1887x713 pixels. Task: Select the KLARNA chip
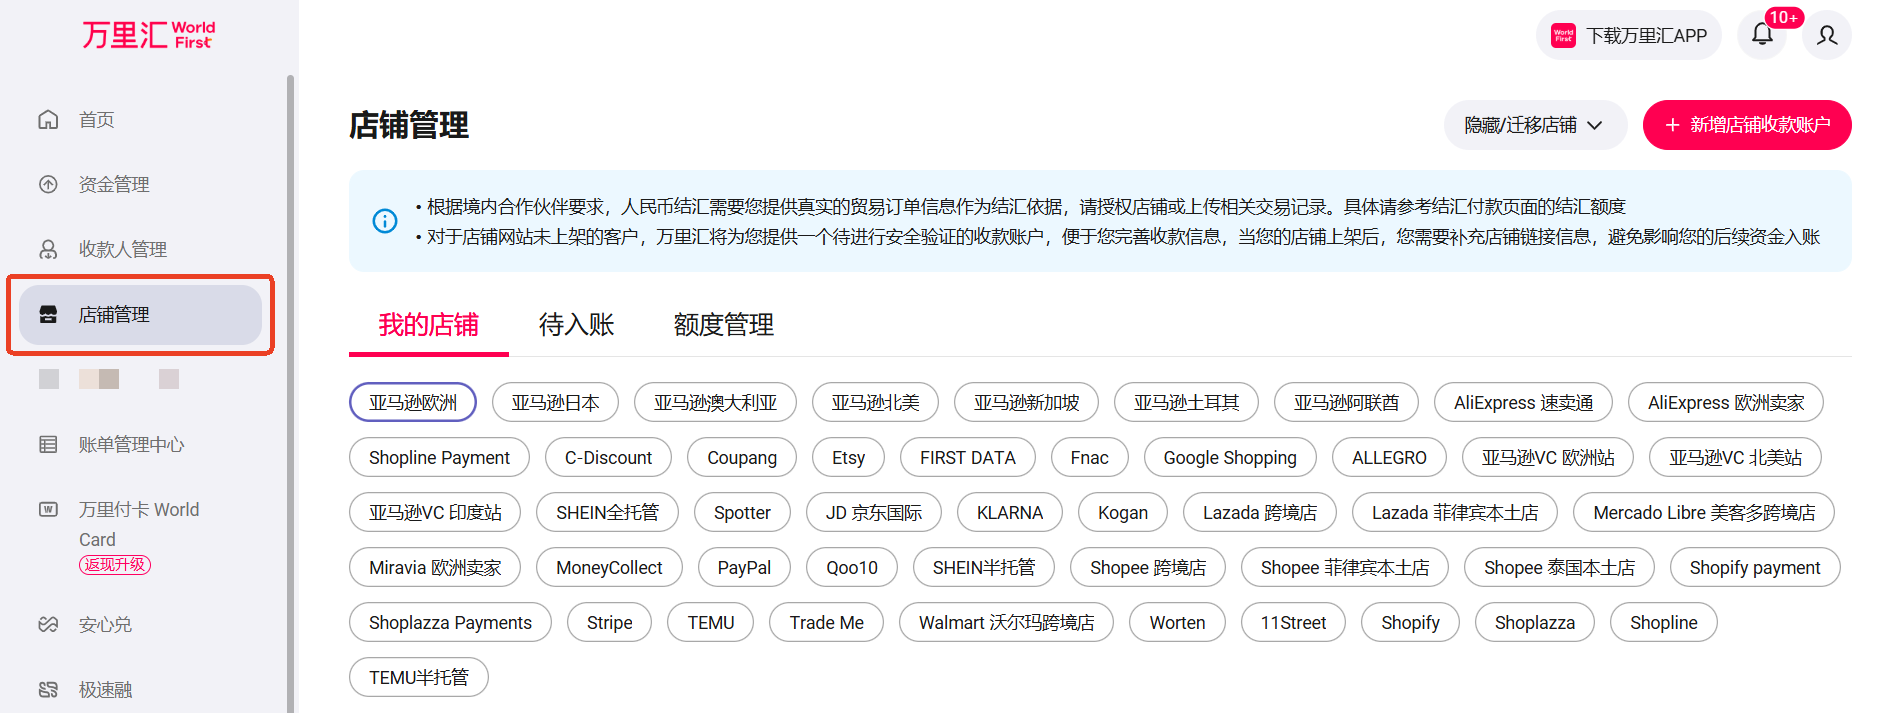1010,512
